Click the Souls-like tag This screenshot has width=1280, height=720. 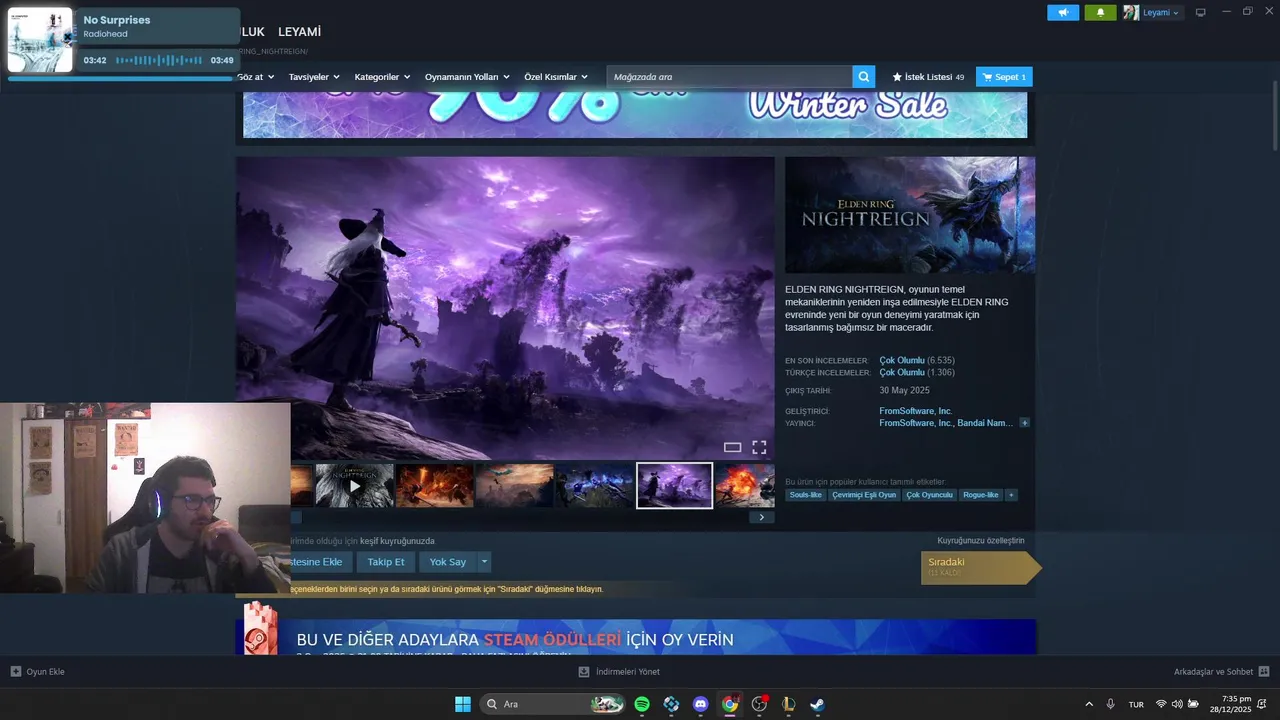[805, 495]
